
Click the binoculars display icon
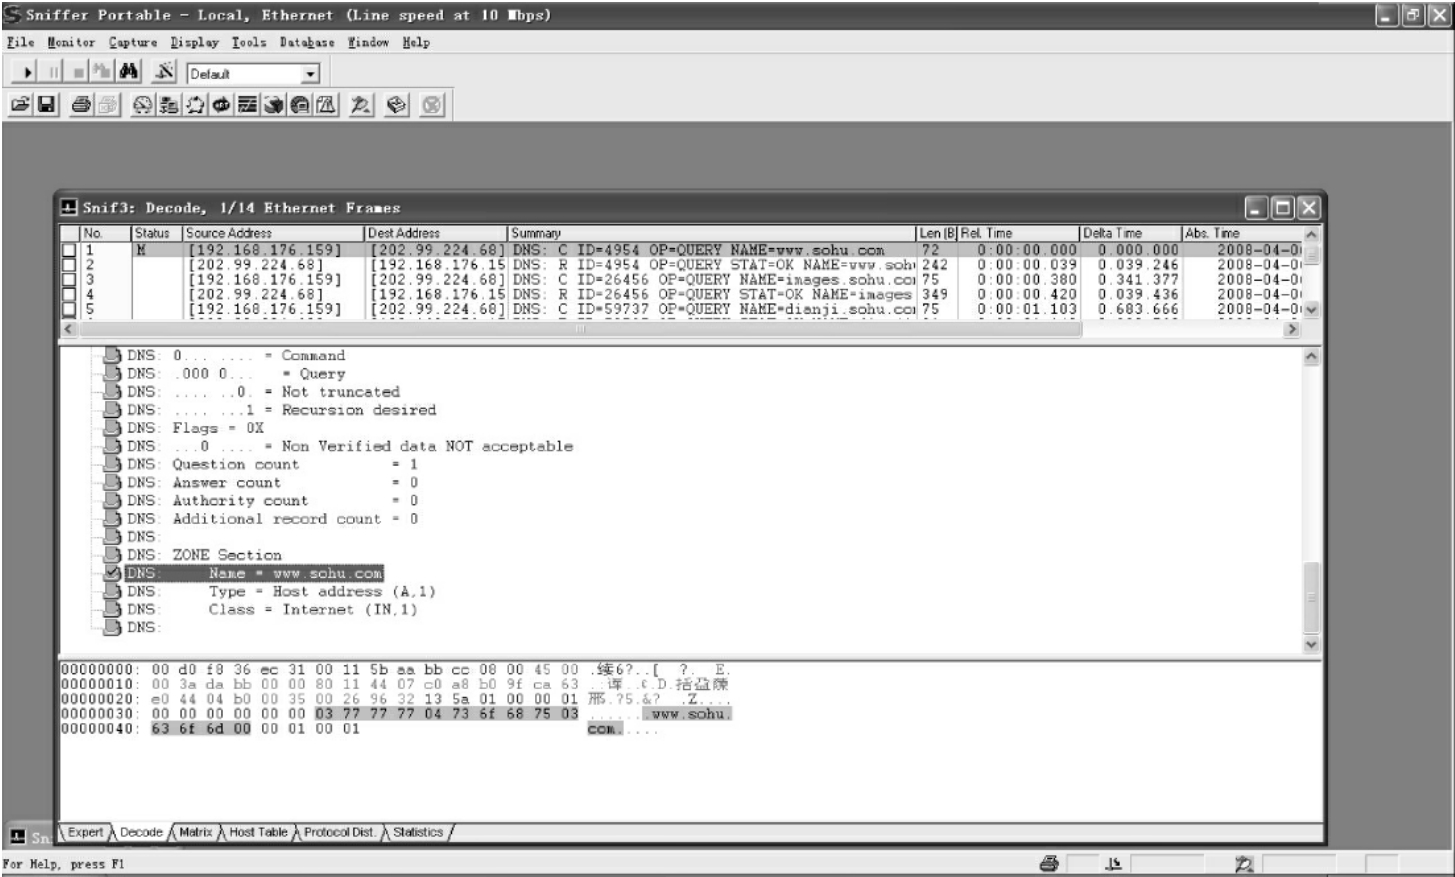[x=129, y=72]
